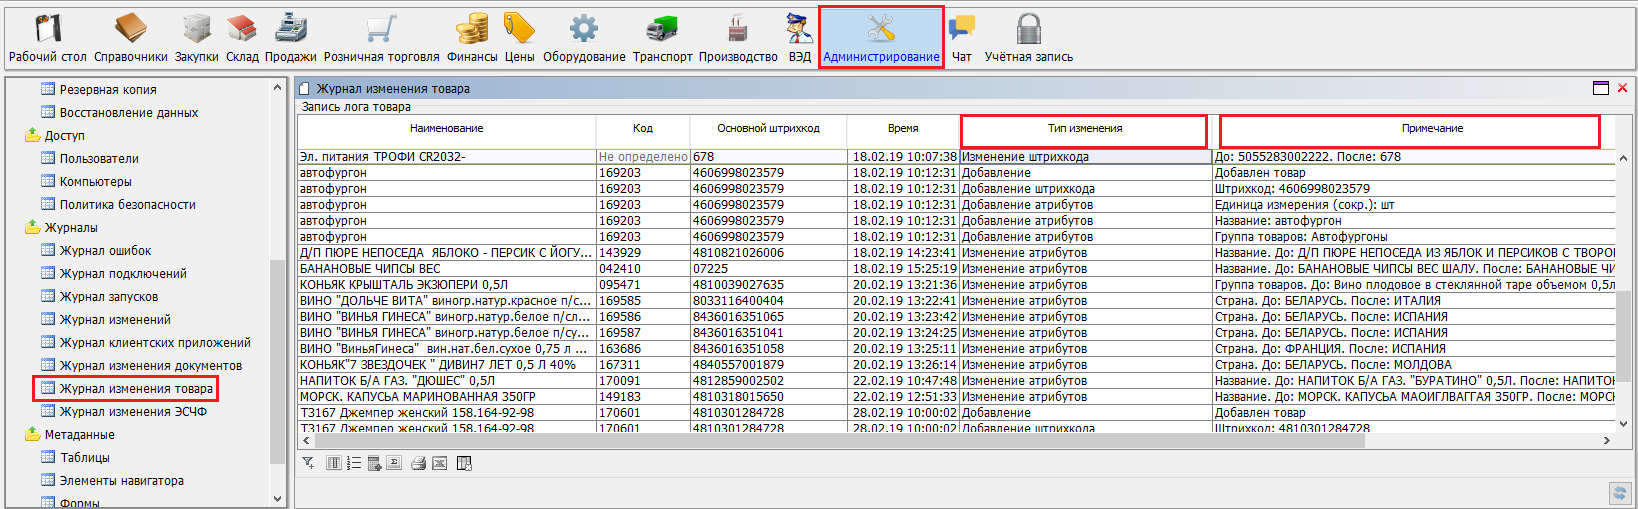Sort by the Тип изменения column header
Image resolution: width=1638 pixels, height=509 pixels.
click(x=1084, y=129)
